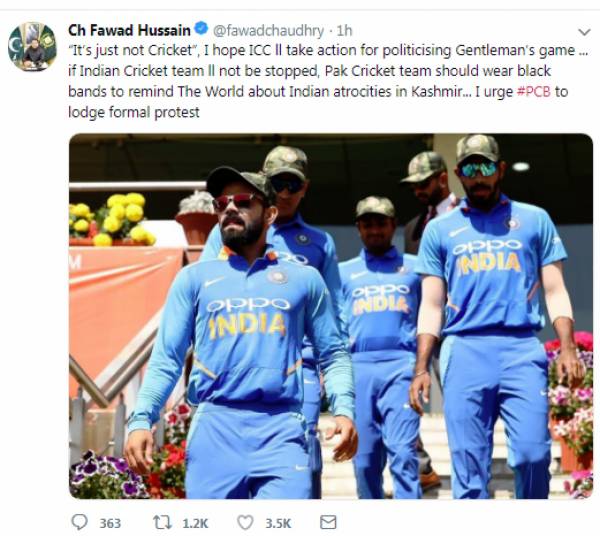Screen dimensions: 600x536
Task: View the 1.2K retweets count
Action: tap(195, 523)
